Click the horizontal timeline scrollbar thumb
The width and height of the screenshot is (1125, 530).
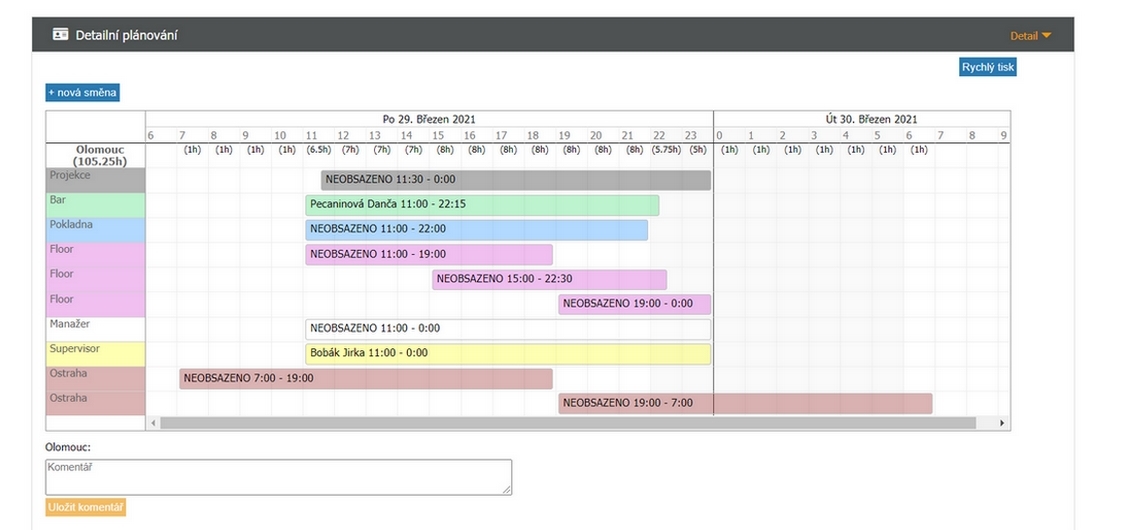(x=567, y=423)
